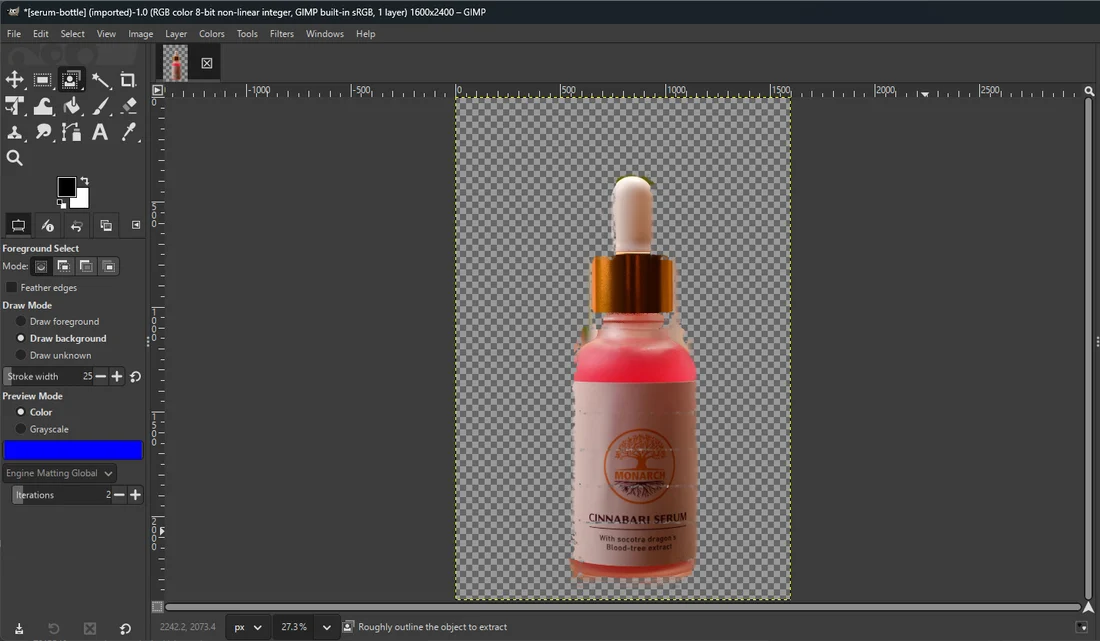Select the Color Picker eyedropper tool

click(x=128, y=132)
